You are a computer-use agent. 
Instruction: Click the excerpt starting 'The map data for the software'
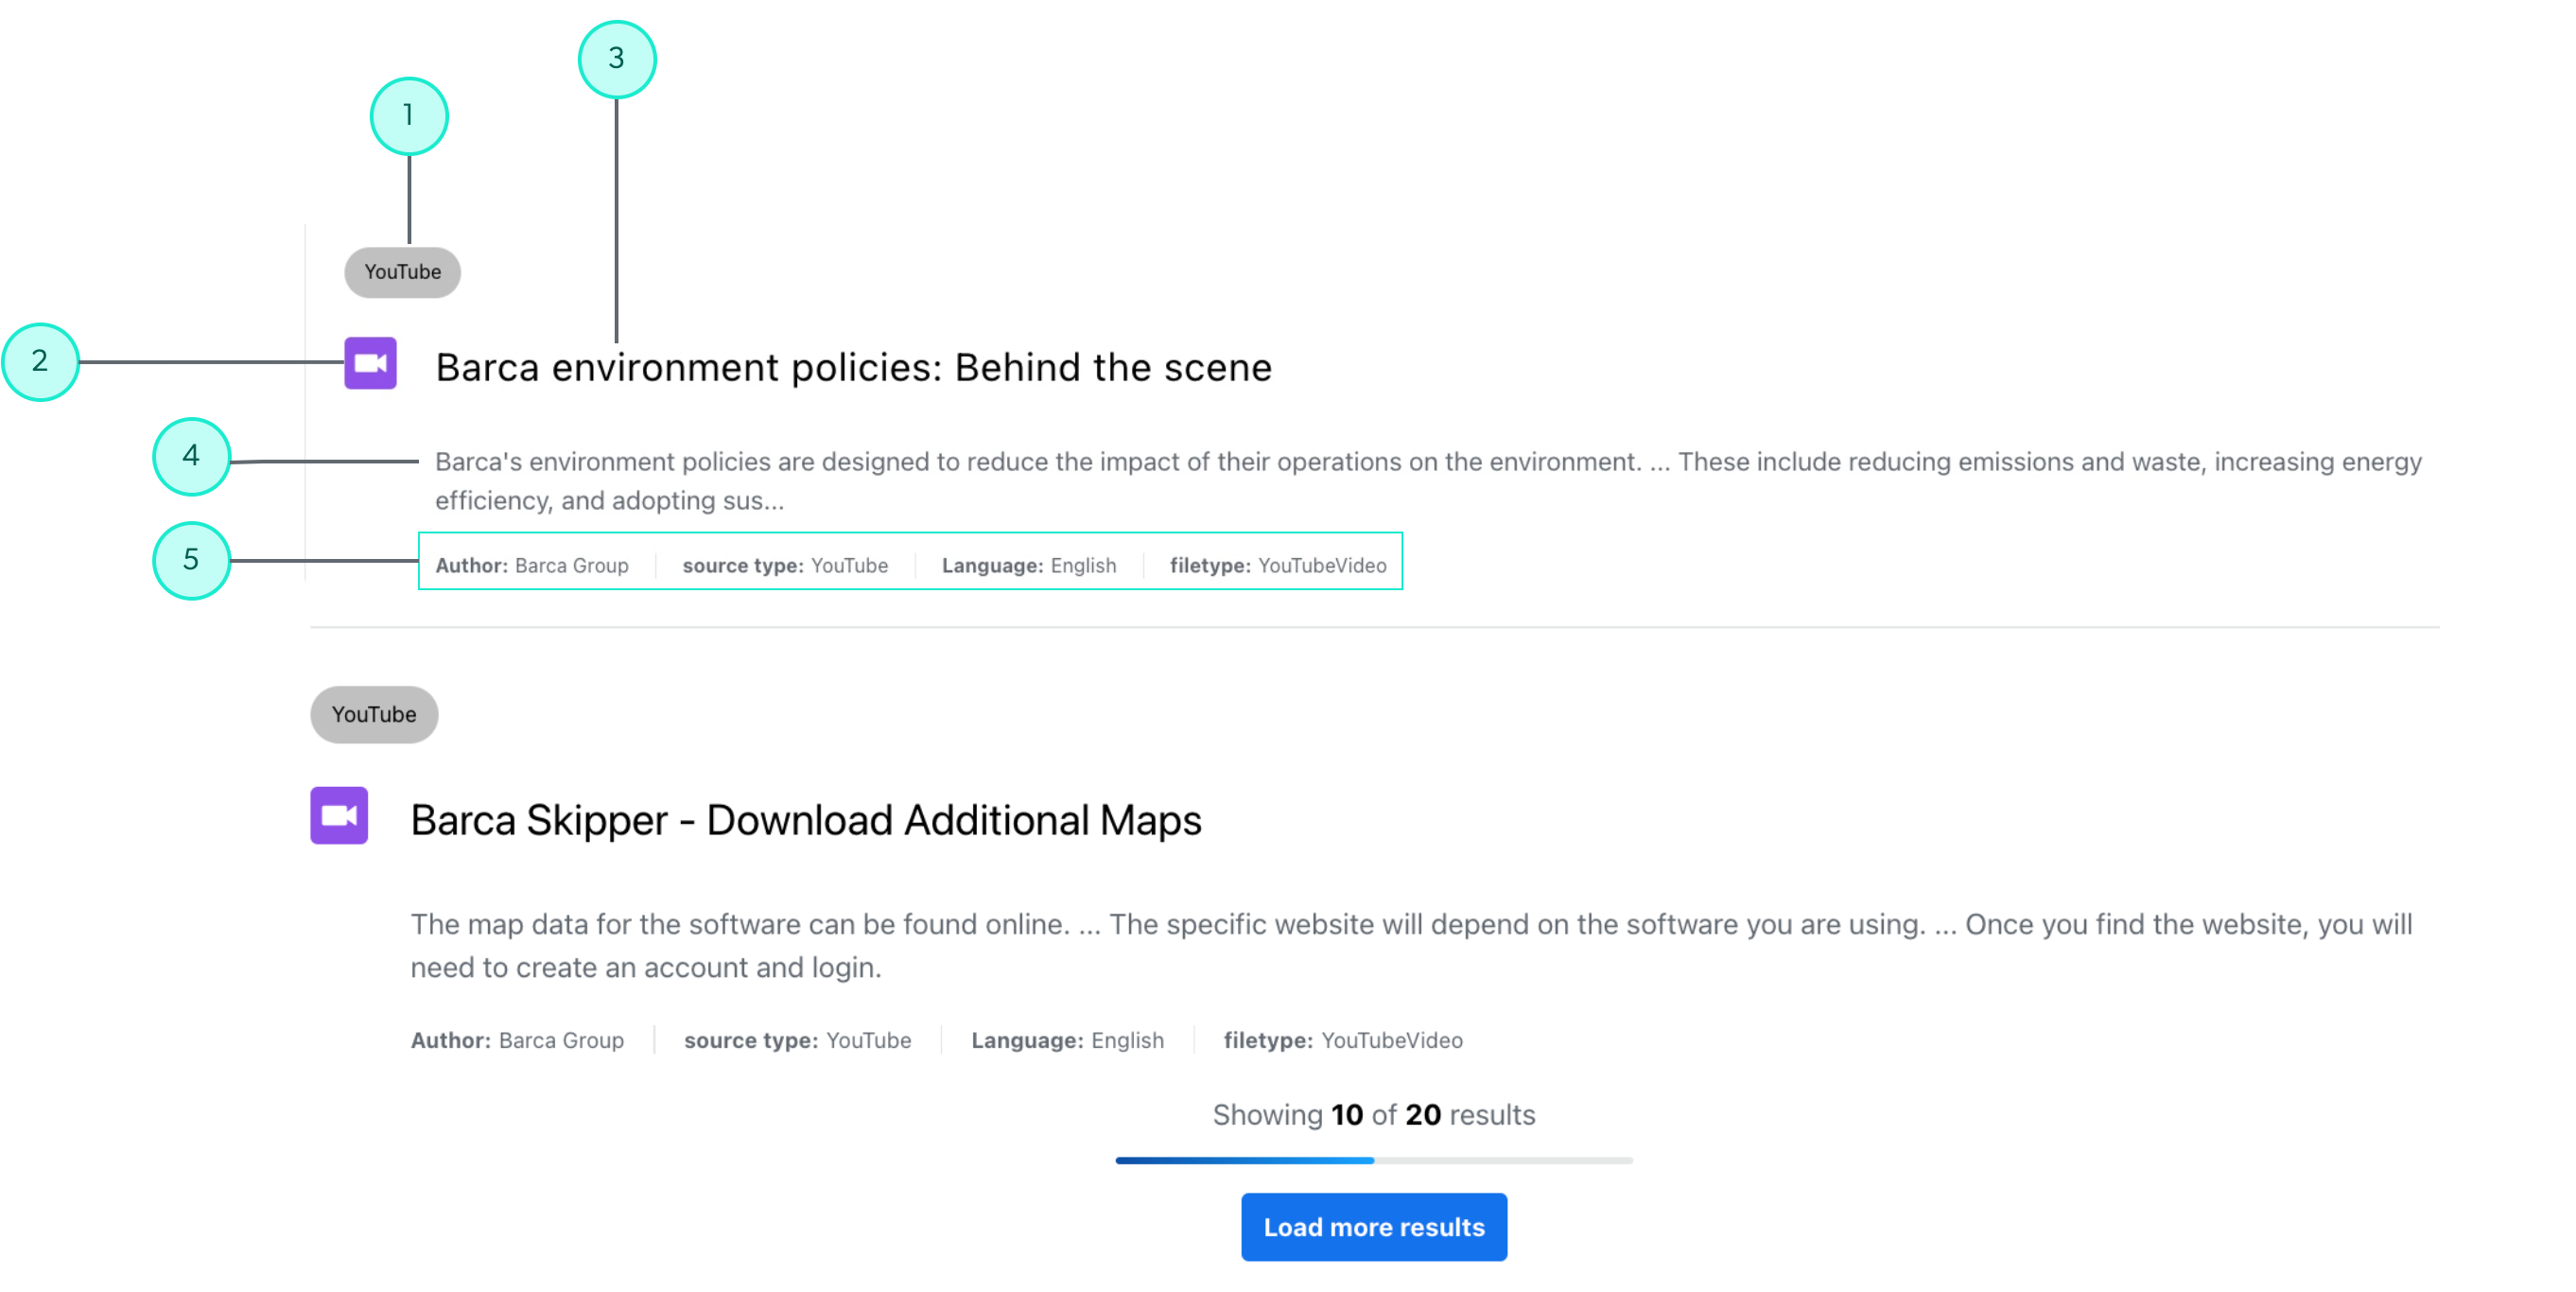click(1412, 945)
